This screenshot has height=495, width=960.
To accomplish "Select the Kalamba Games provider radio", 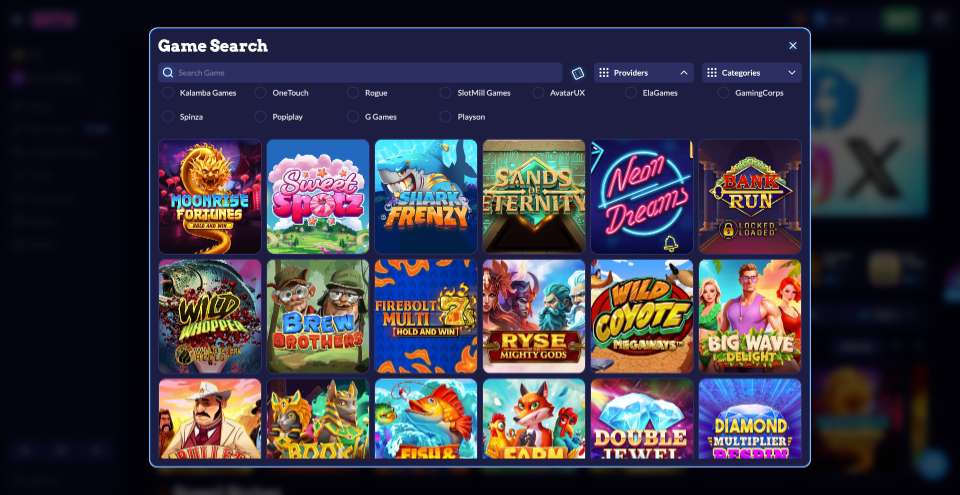I will [x=168, y=93].
